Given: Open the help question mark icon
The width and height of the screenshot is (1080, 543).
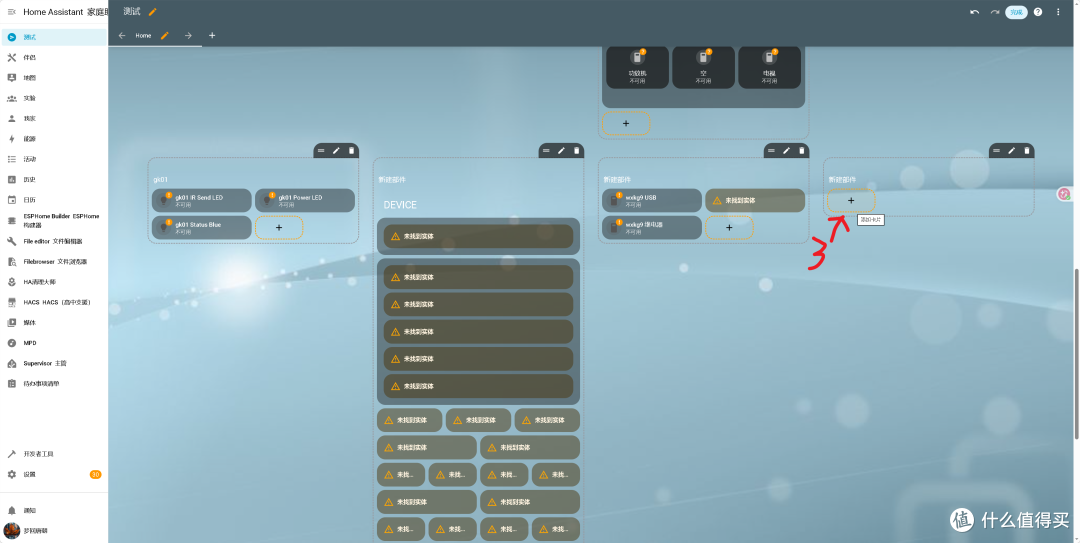Looking at the screenshot, I should pyautogui.click(x=1038, y=12).
